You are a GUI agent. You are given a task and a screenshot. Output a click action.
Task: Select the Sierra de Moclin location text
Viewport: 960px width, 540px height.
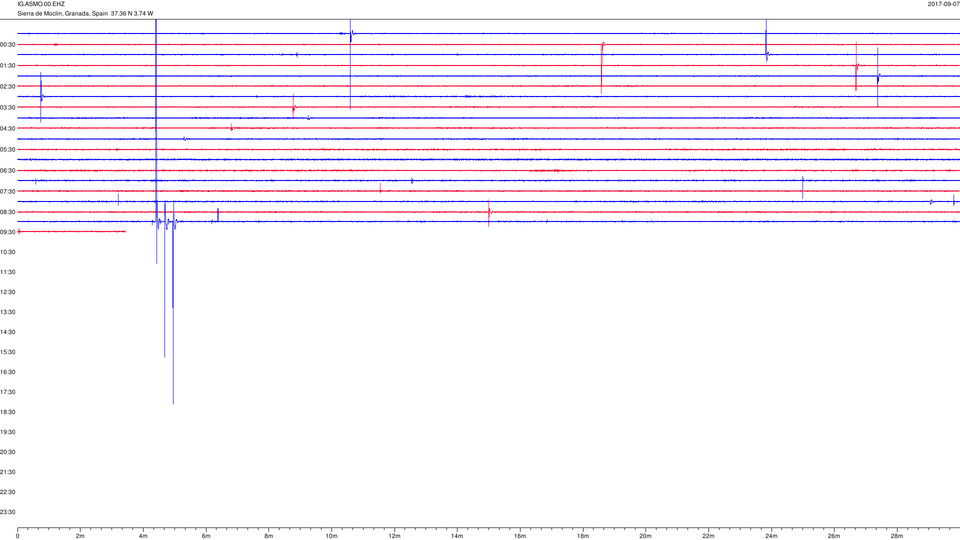pos(85,13)
